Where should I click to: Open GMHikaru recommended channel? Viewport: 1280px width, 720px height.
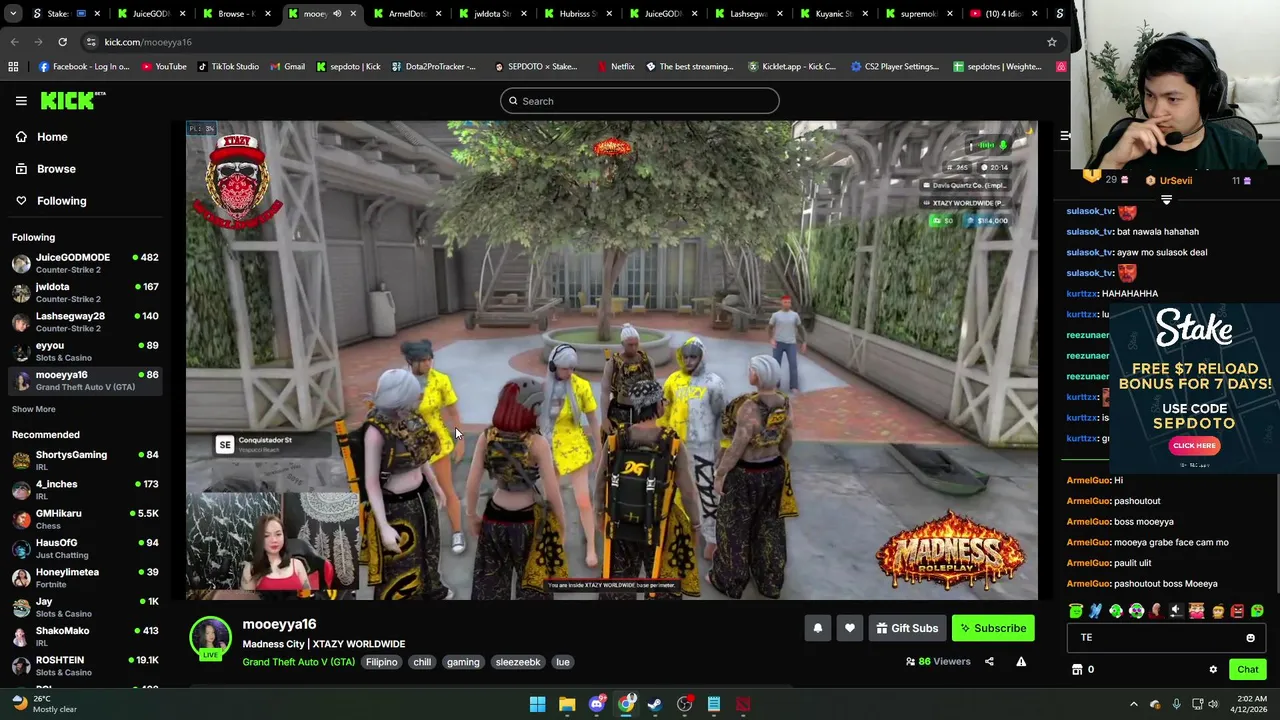[x=85, y=519]
